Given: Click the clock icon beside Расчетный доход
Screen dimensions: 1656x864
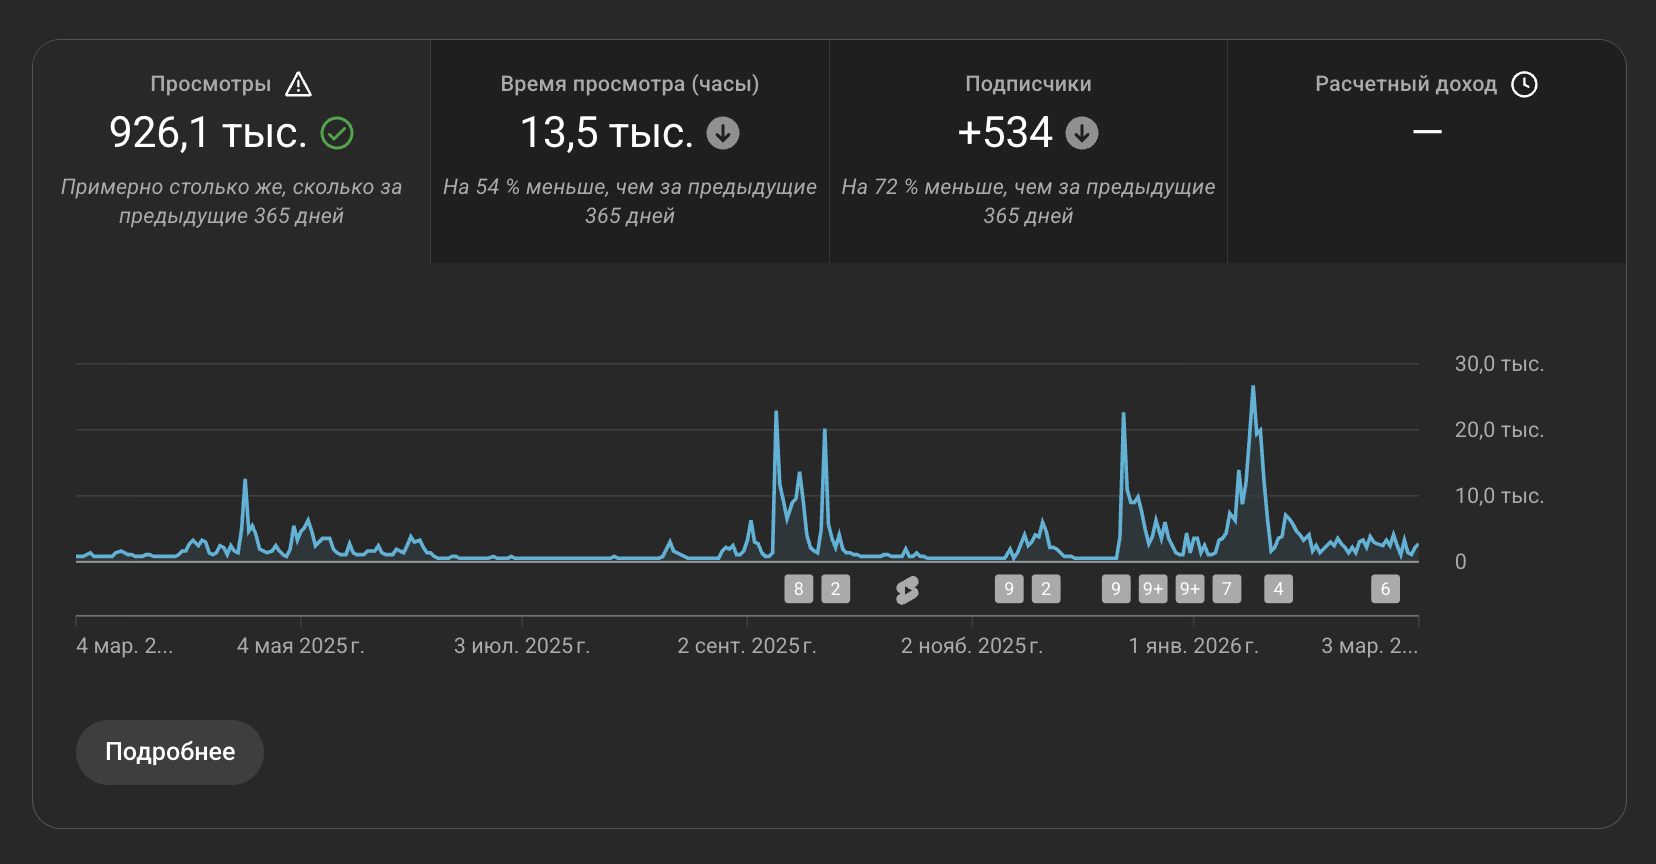Looking at the screenshot, I should pos(1524,85).
